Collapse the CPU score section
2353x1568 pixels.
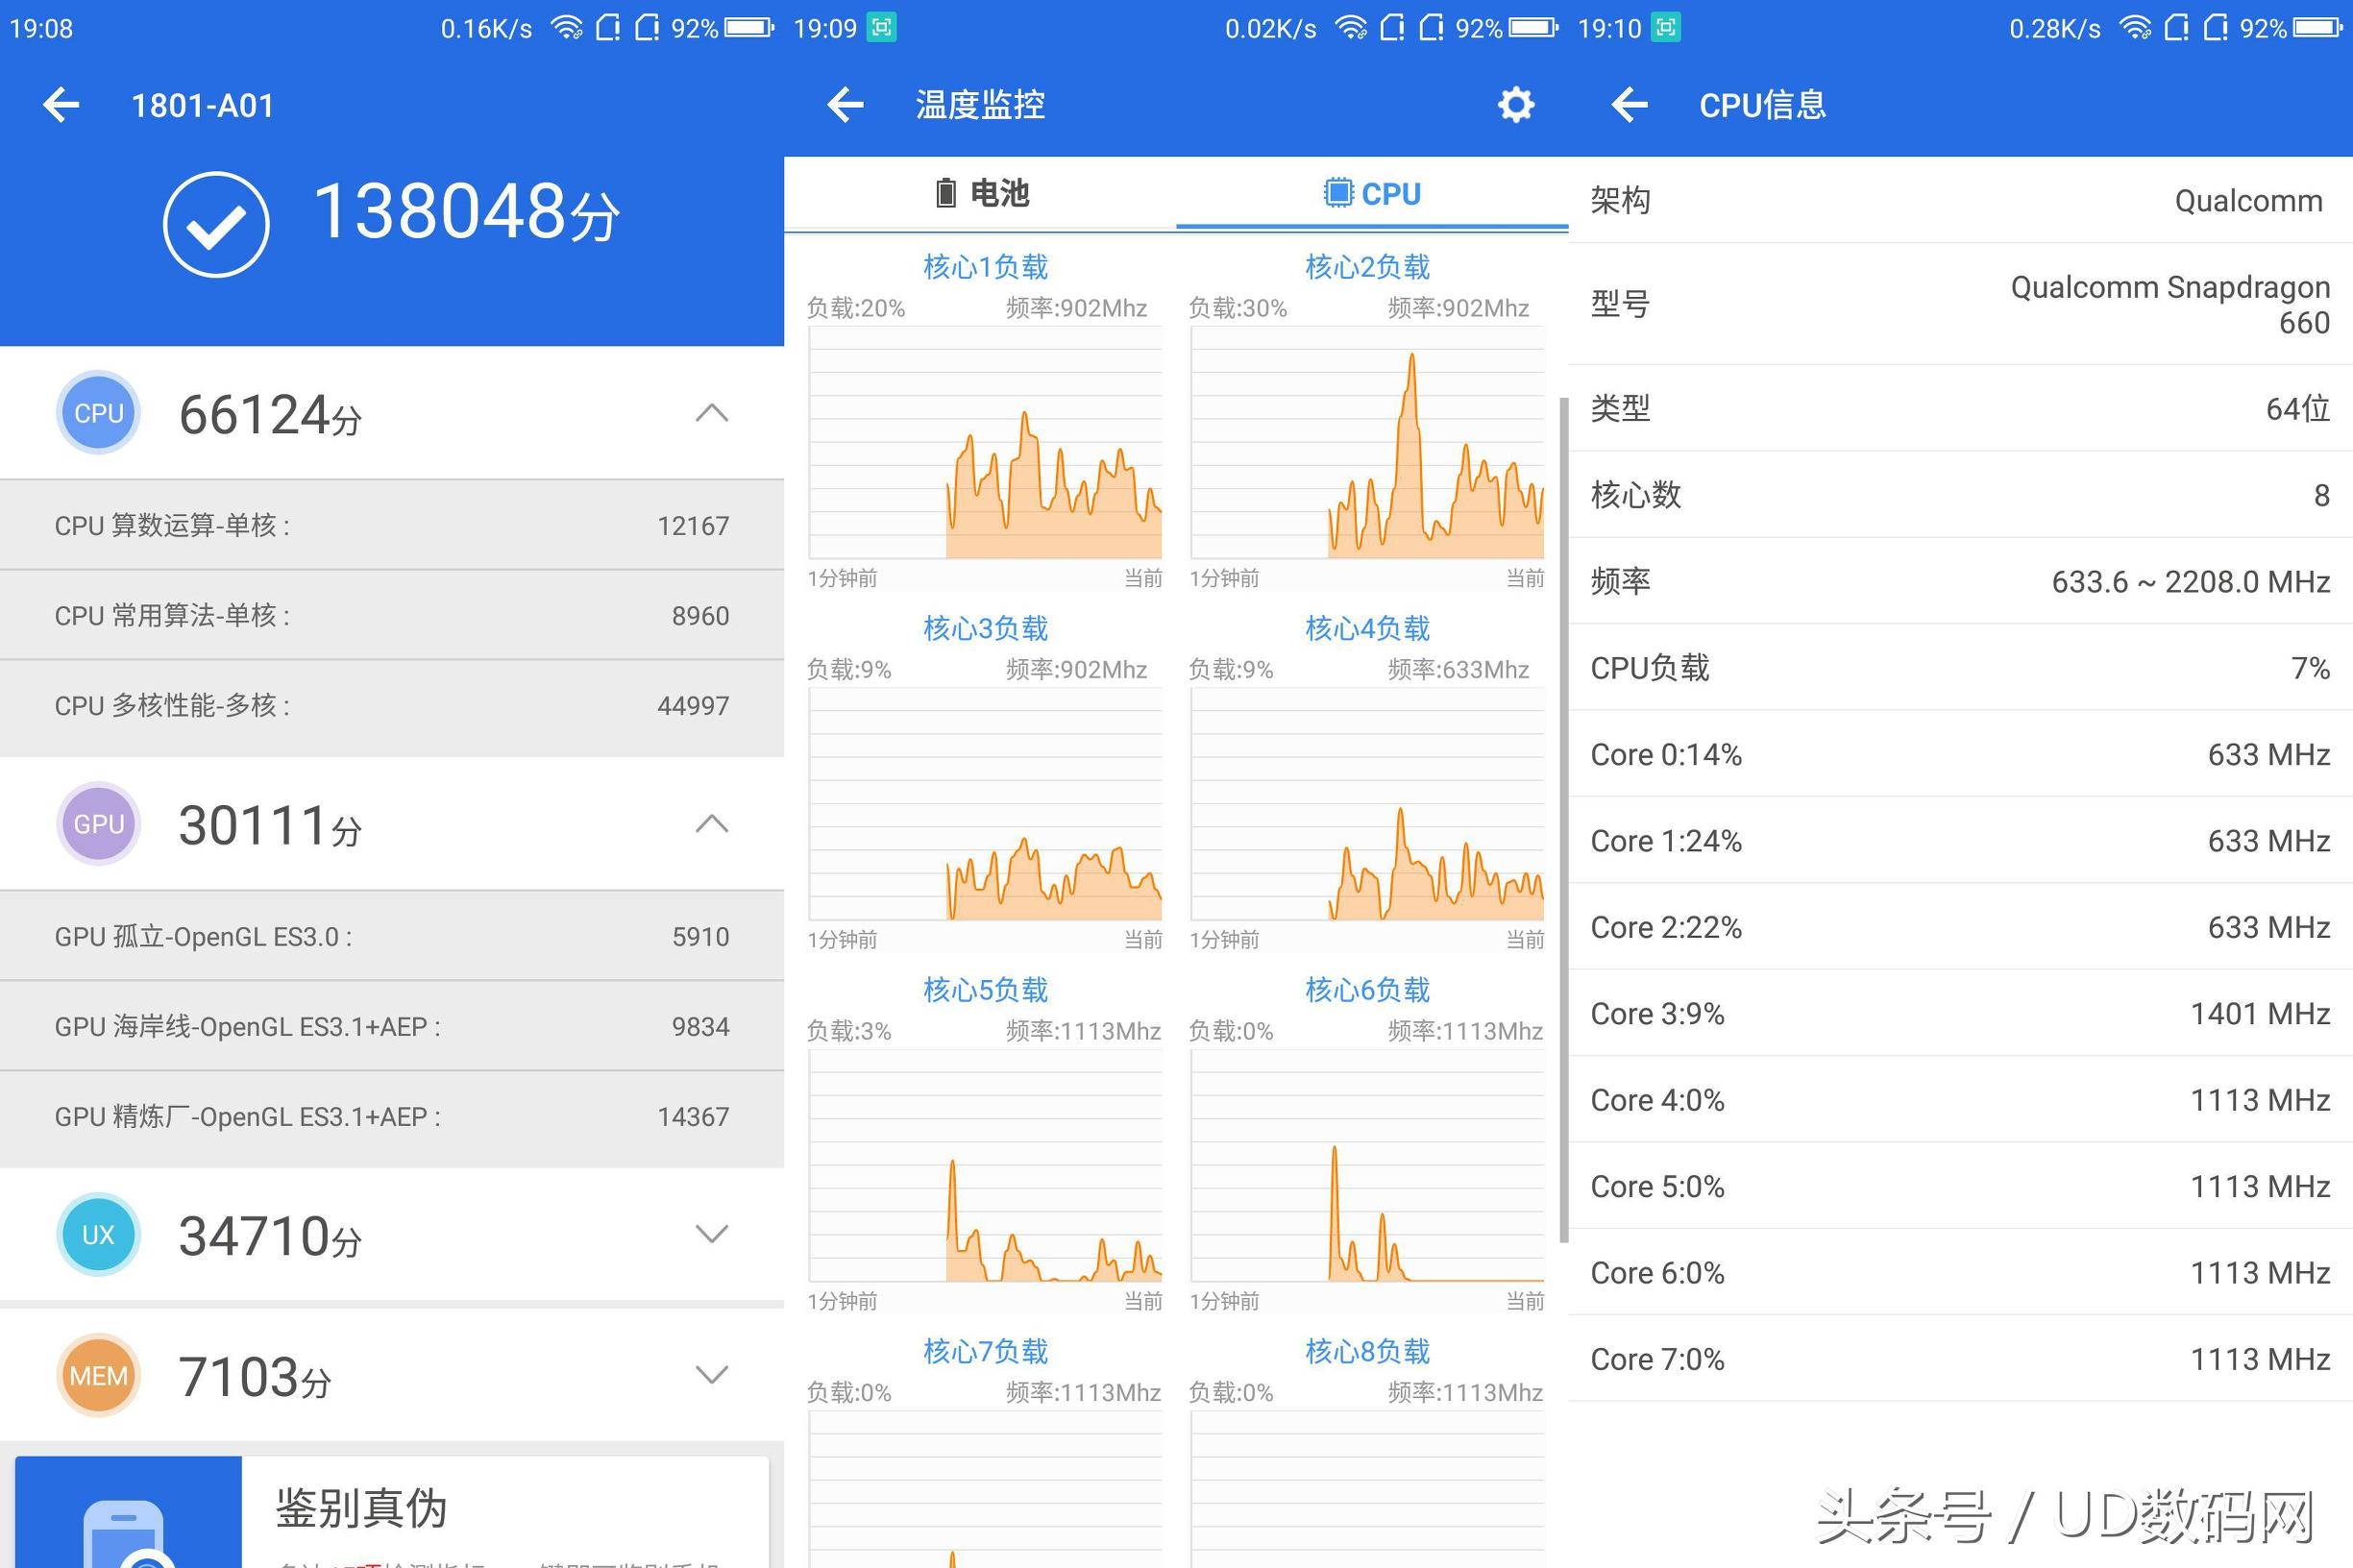pyautogui.click(x=712, y=413)
